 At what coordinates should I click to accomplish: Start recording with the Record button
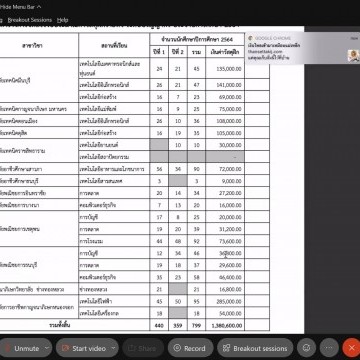pyautogui.click(x=190, y=348)
